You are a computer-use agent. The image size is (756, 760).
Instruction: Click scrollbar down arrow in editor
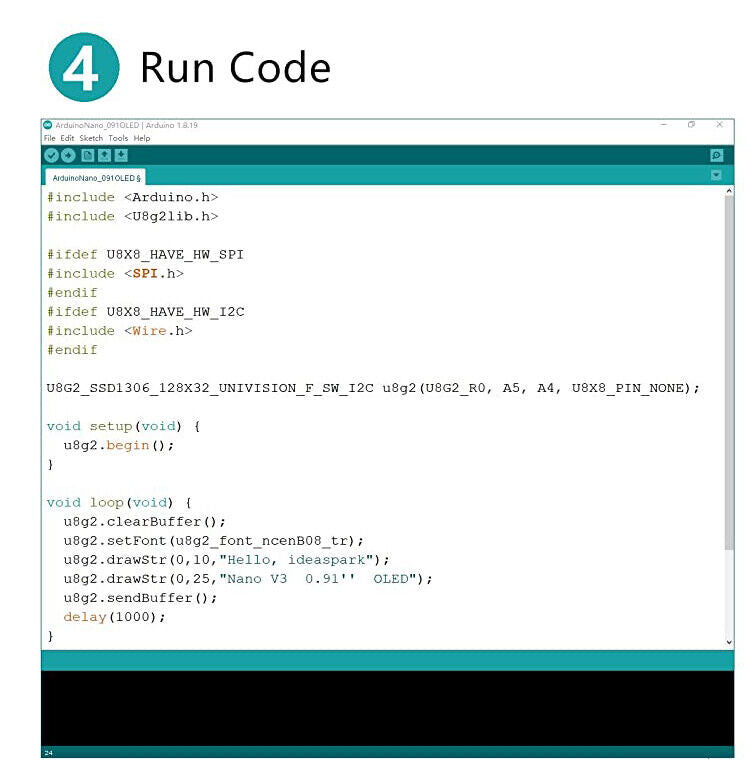pyautogui.click(x=728, y=642)
